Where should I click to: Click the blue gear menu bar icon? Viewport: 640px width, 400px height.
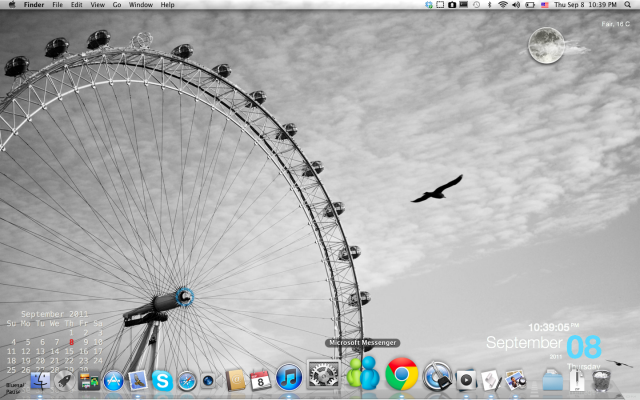[429, 5]
